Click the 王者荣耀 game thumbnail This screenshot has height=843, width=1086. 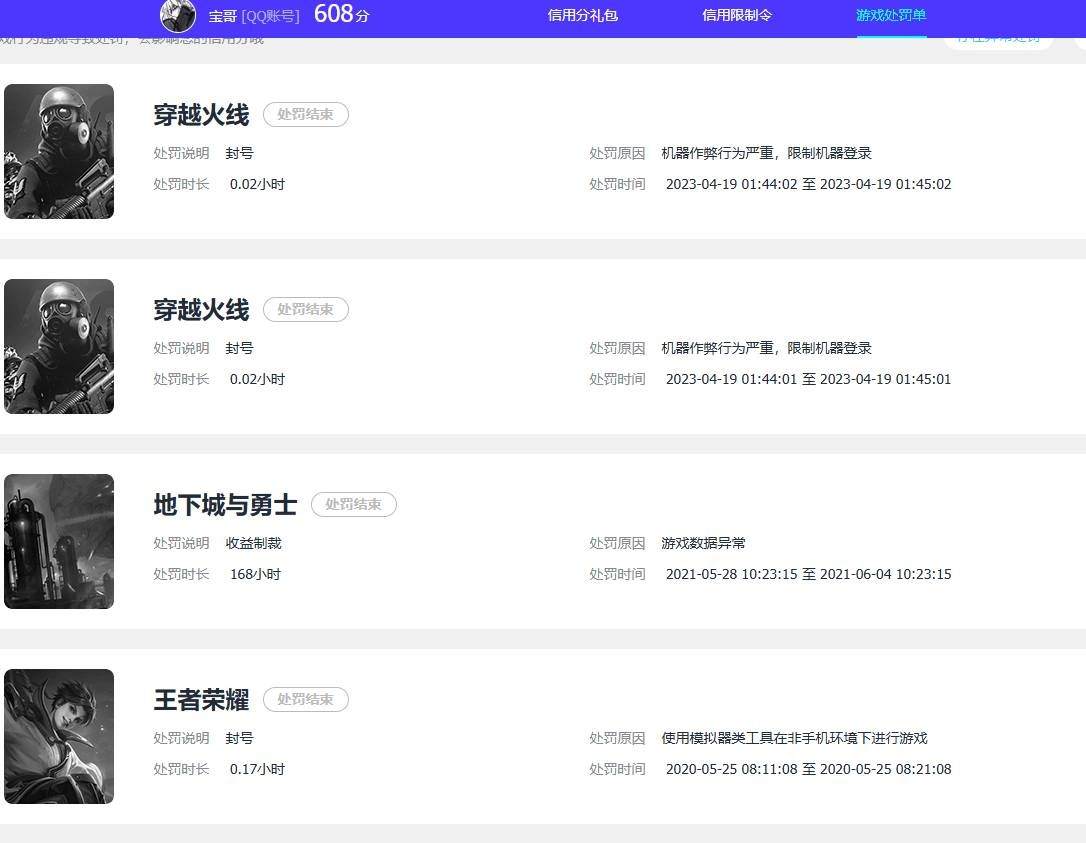click(59, 736)
